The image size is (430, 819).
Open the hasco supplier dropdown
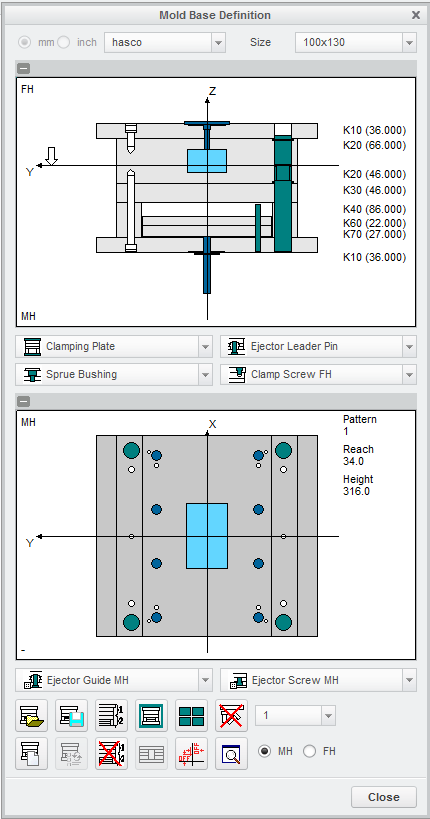[165, 42]
